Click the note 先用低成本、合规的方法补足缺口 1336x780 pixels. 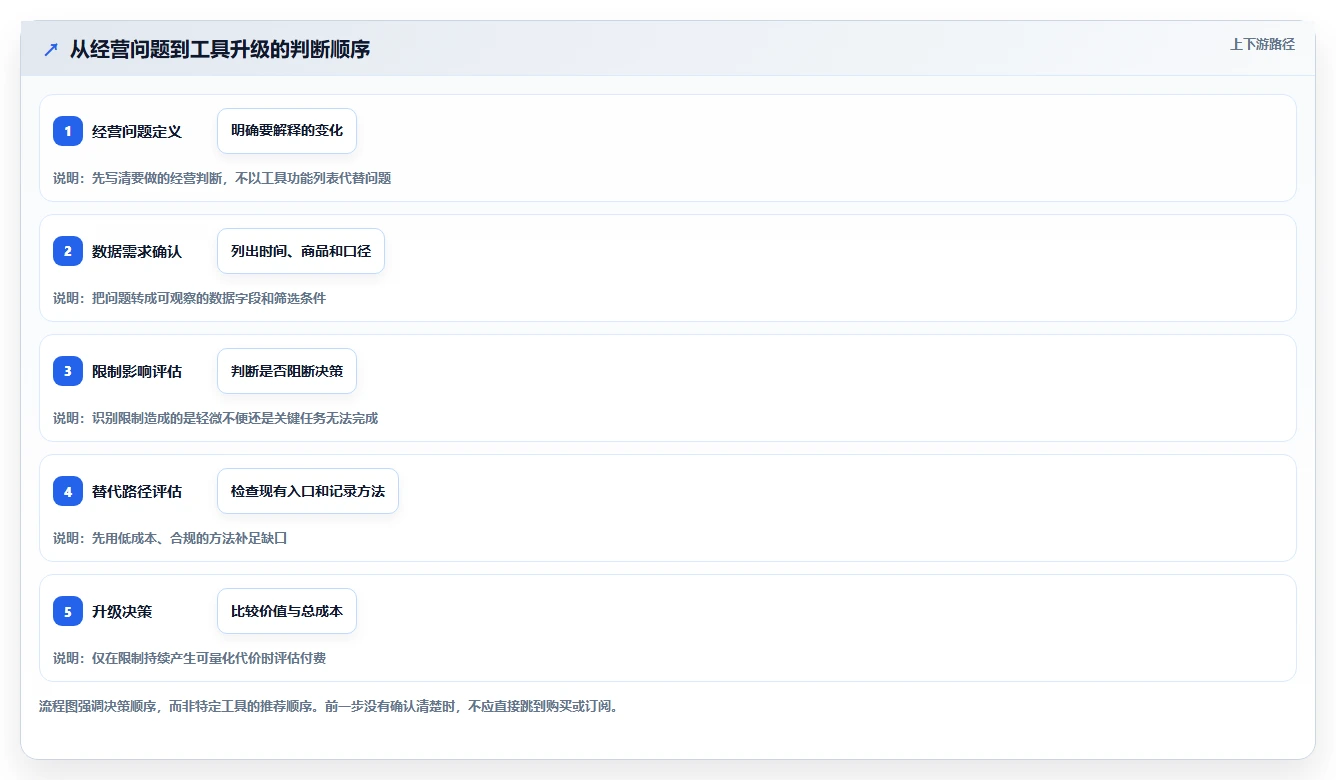[189, 538]
